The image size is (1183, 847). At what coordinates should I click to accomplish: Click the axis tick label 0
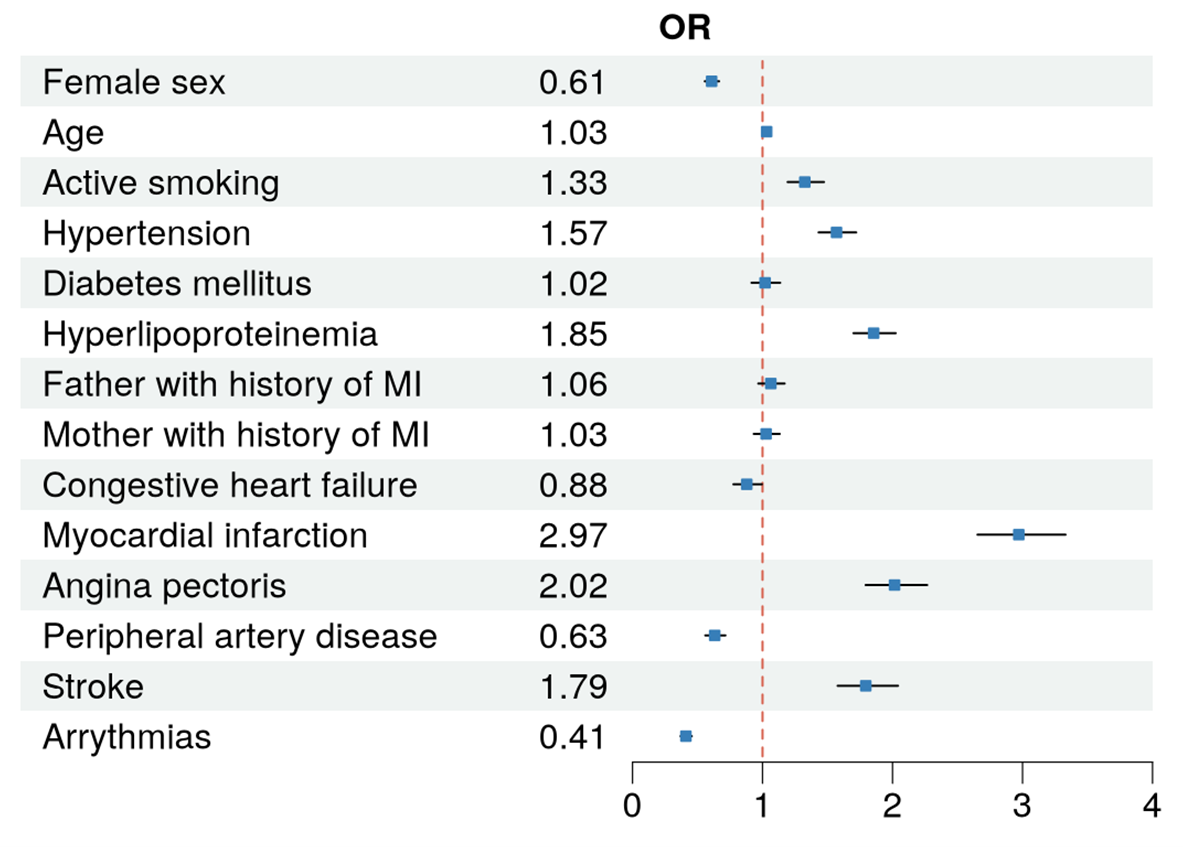pos(632,806)
